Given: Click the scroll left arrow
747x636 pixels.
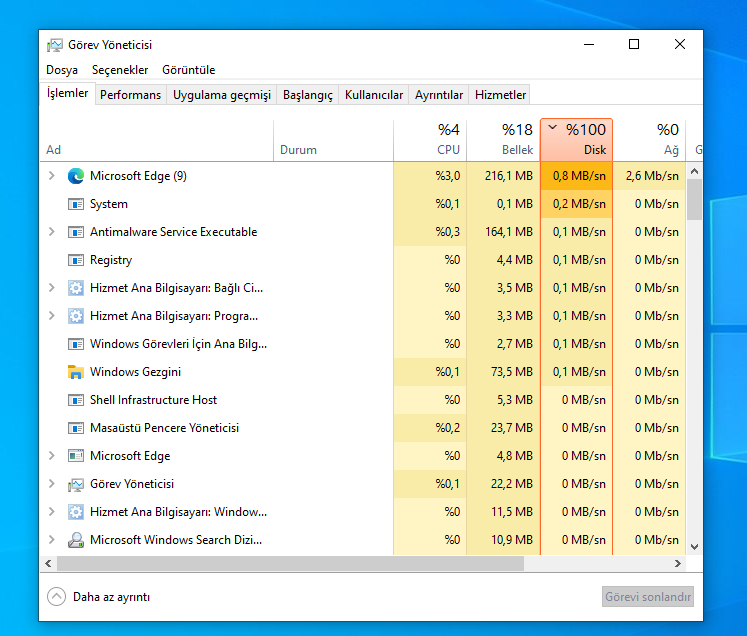Looking at the screenshot, I should pyautogui.click(x=48, y=564).
